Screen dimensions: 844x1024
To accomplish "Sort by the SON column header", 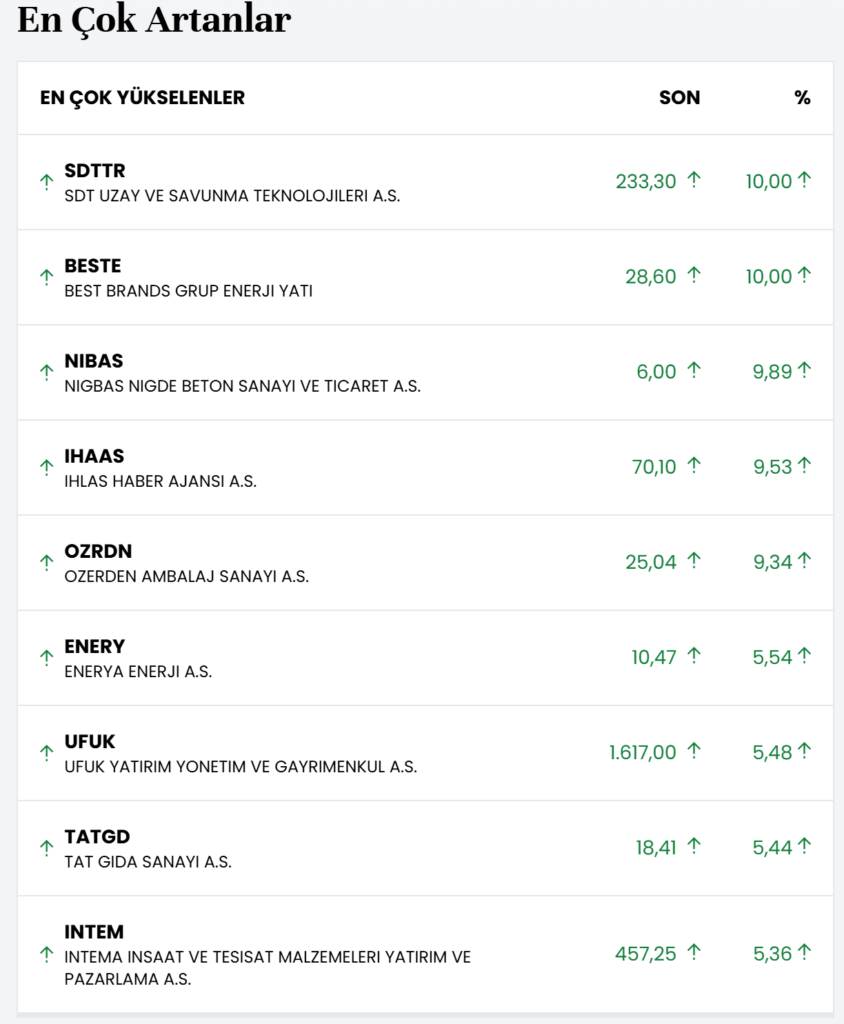I will tap(679, 98).
